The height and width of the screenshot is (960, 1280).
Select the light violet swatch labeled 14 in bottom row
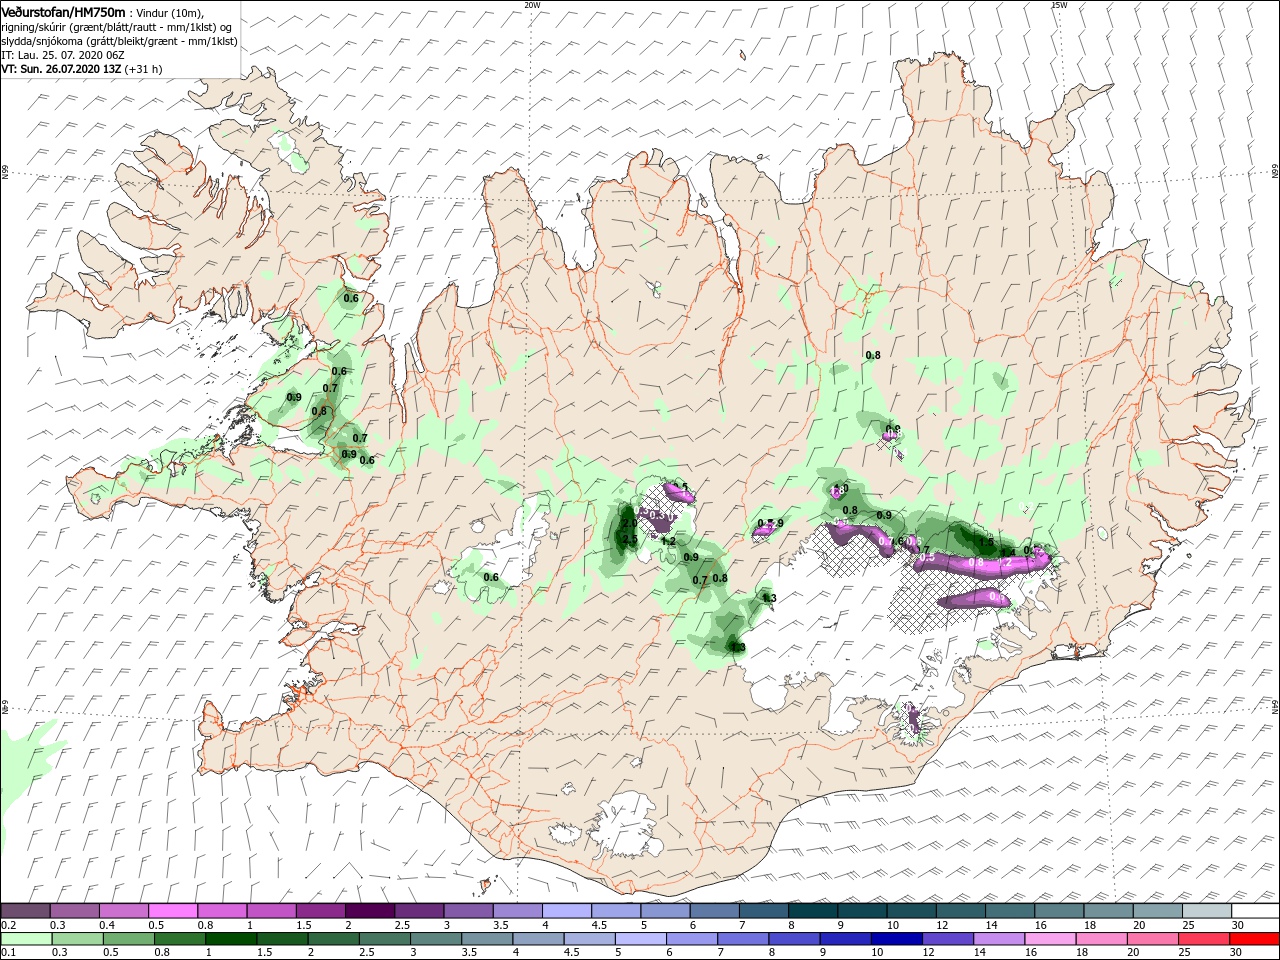tap(997, 939)
